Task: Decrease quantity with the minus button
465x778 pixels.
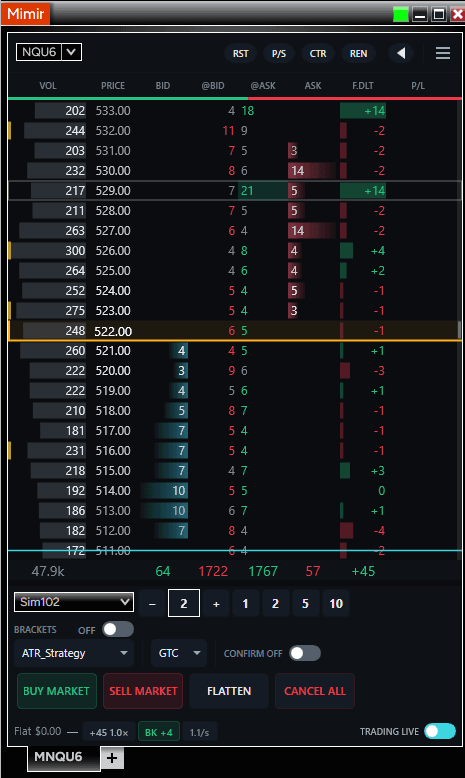Action: point(152,604)
